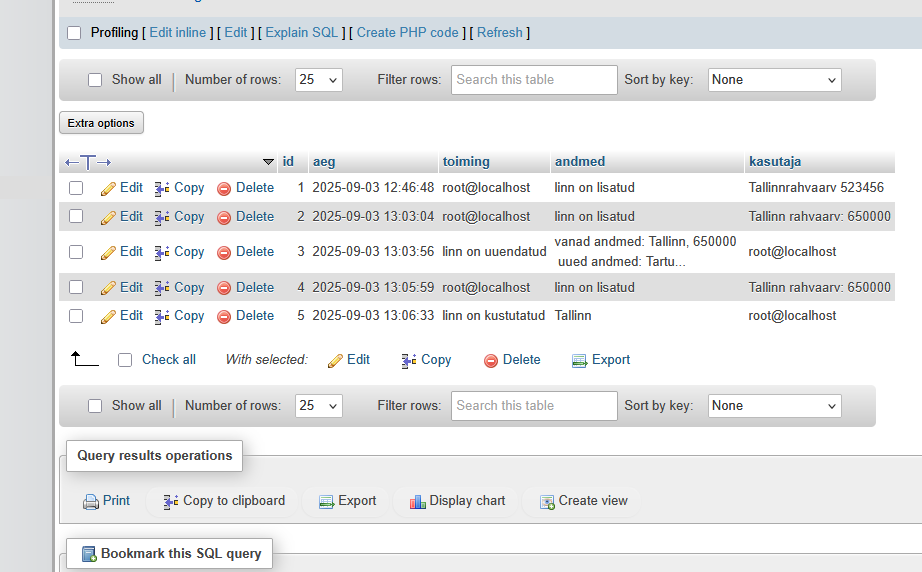
Task: Expand the top Sort by key dropdown
Action: 774,80
